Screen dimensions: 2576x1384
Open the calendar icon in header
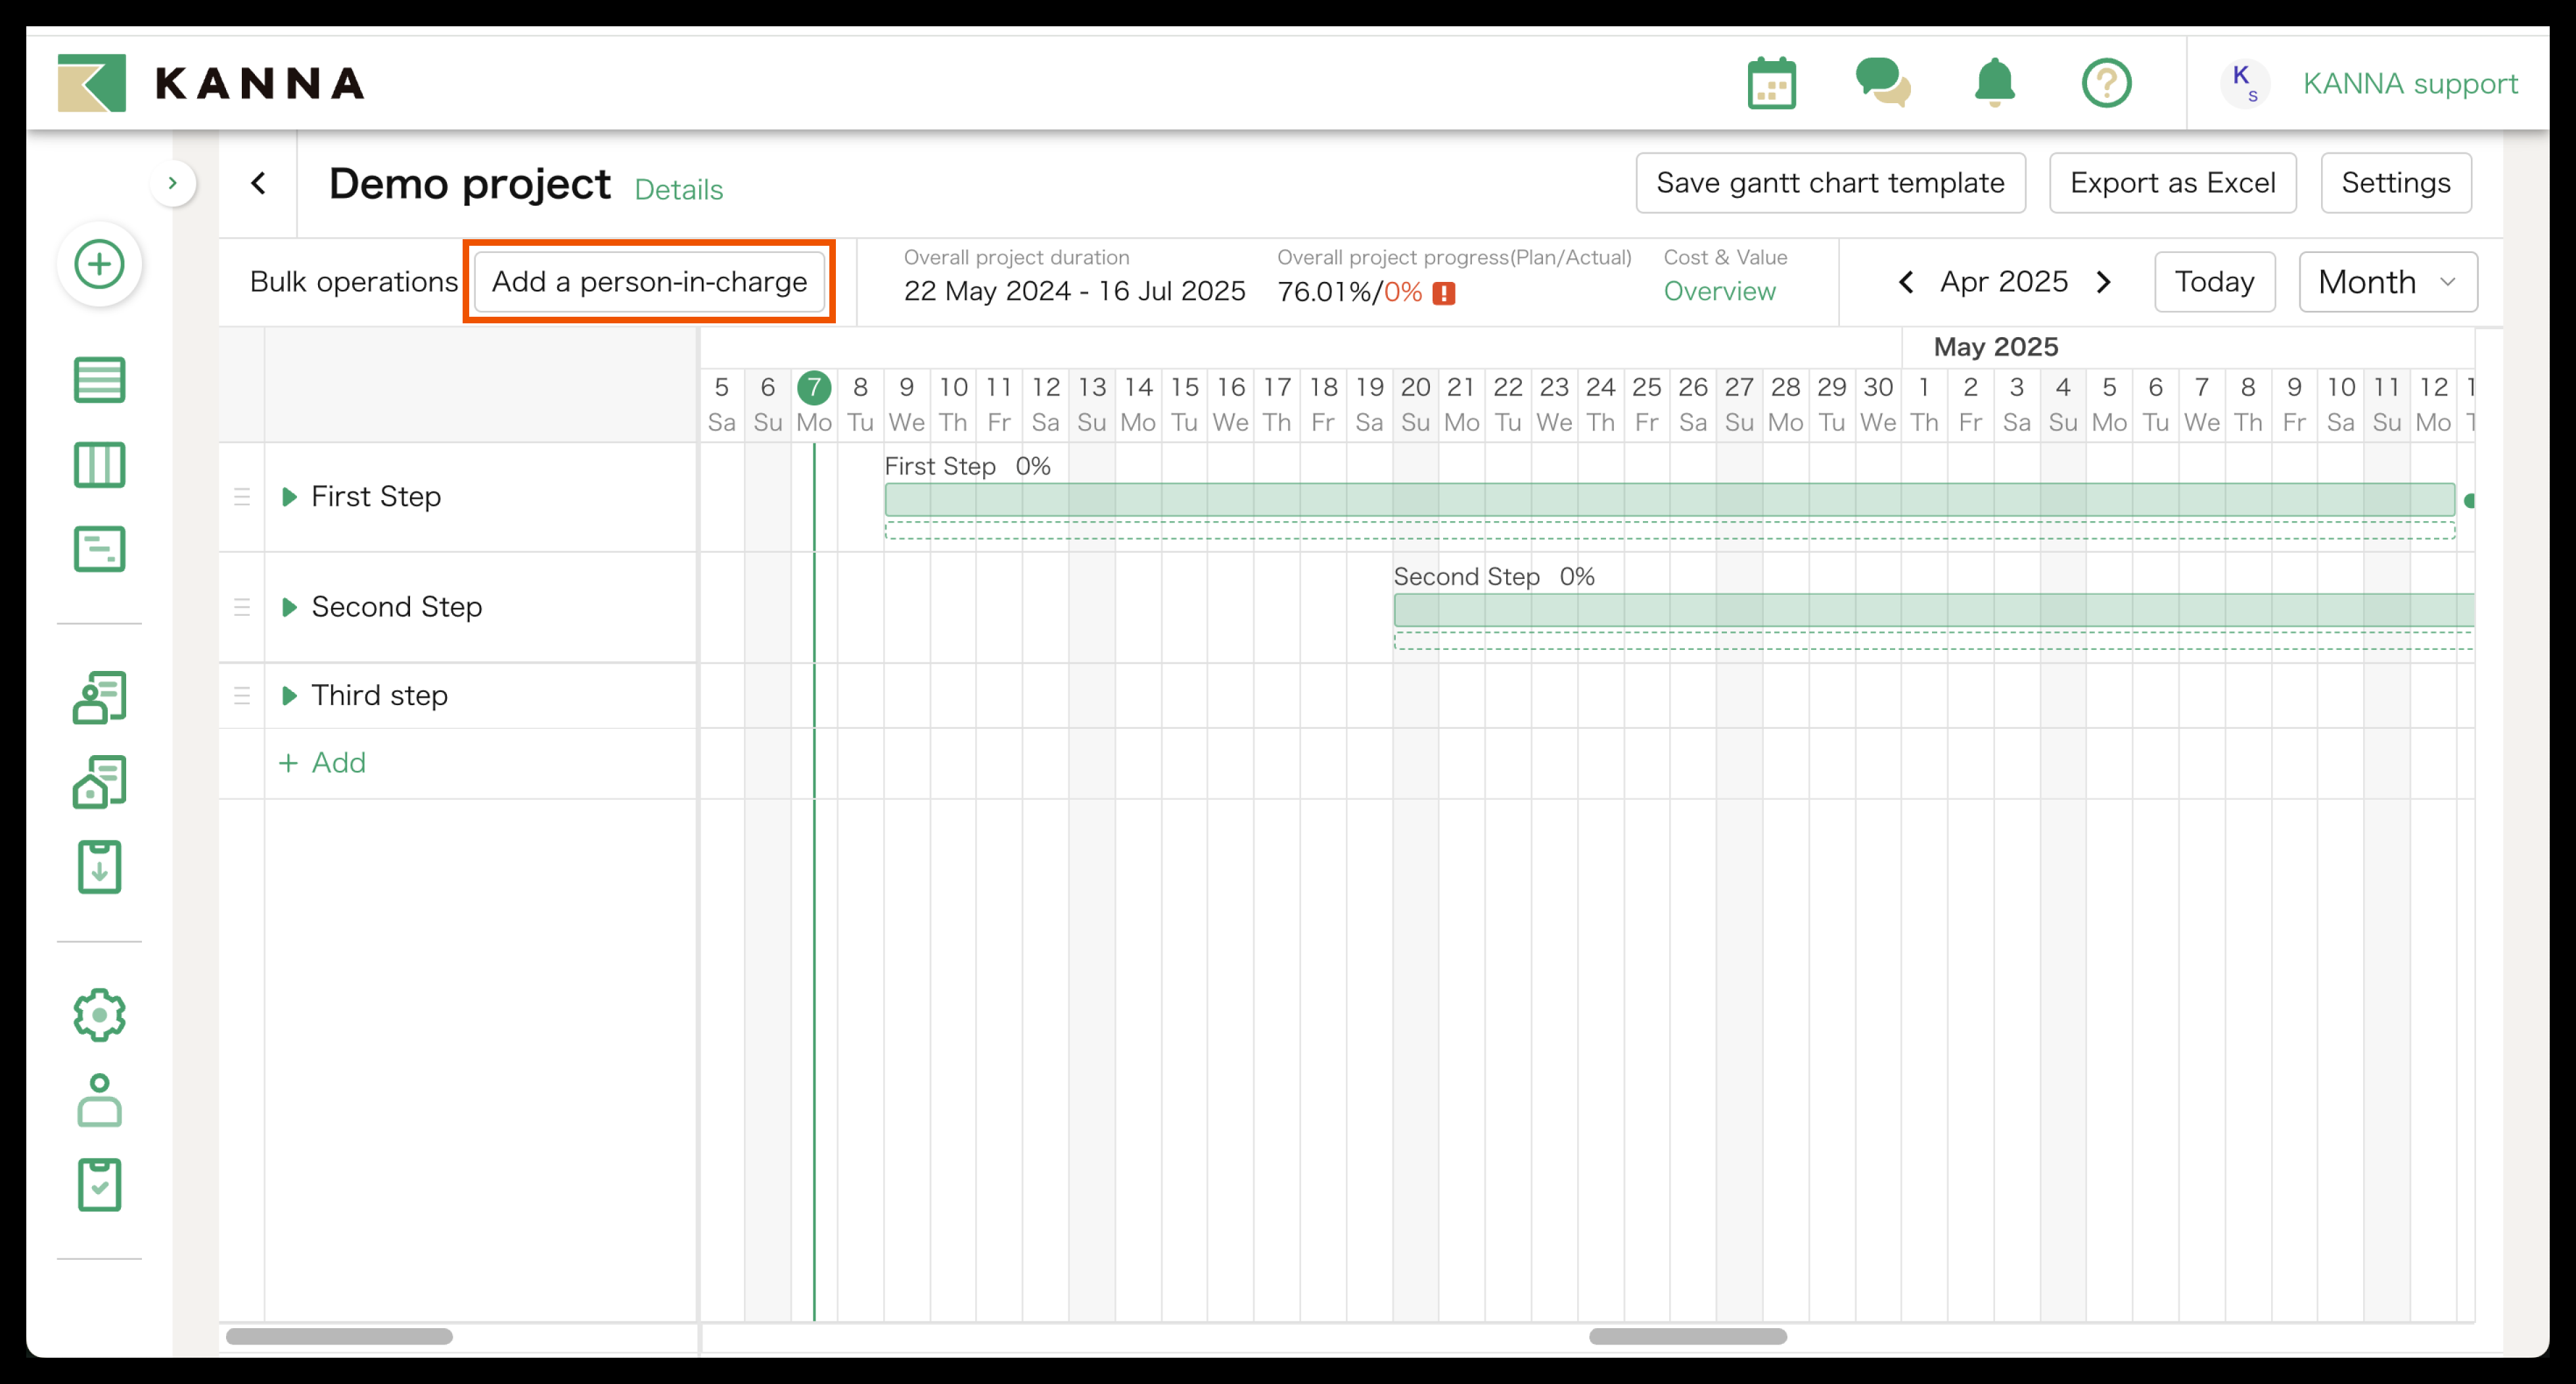coord(1771,83)
